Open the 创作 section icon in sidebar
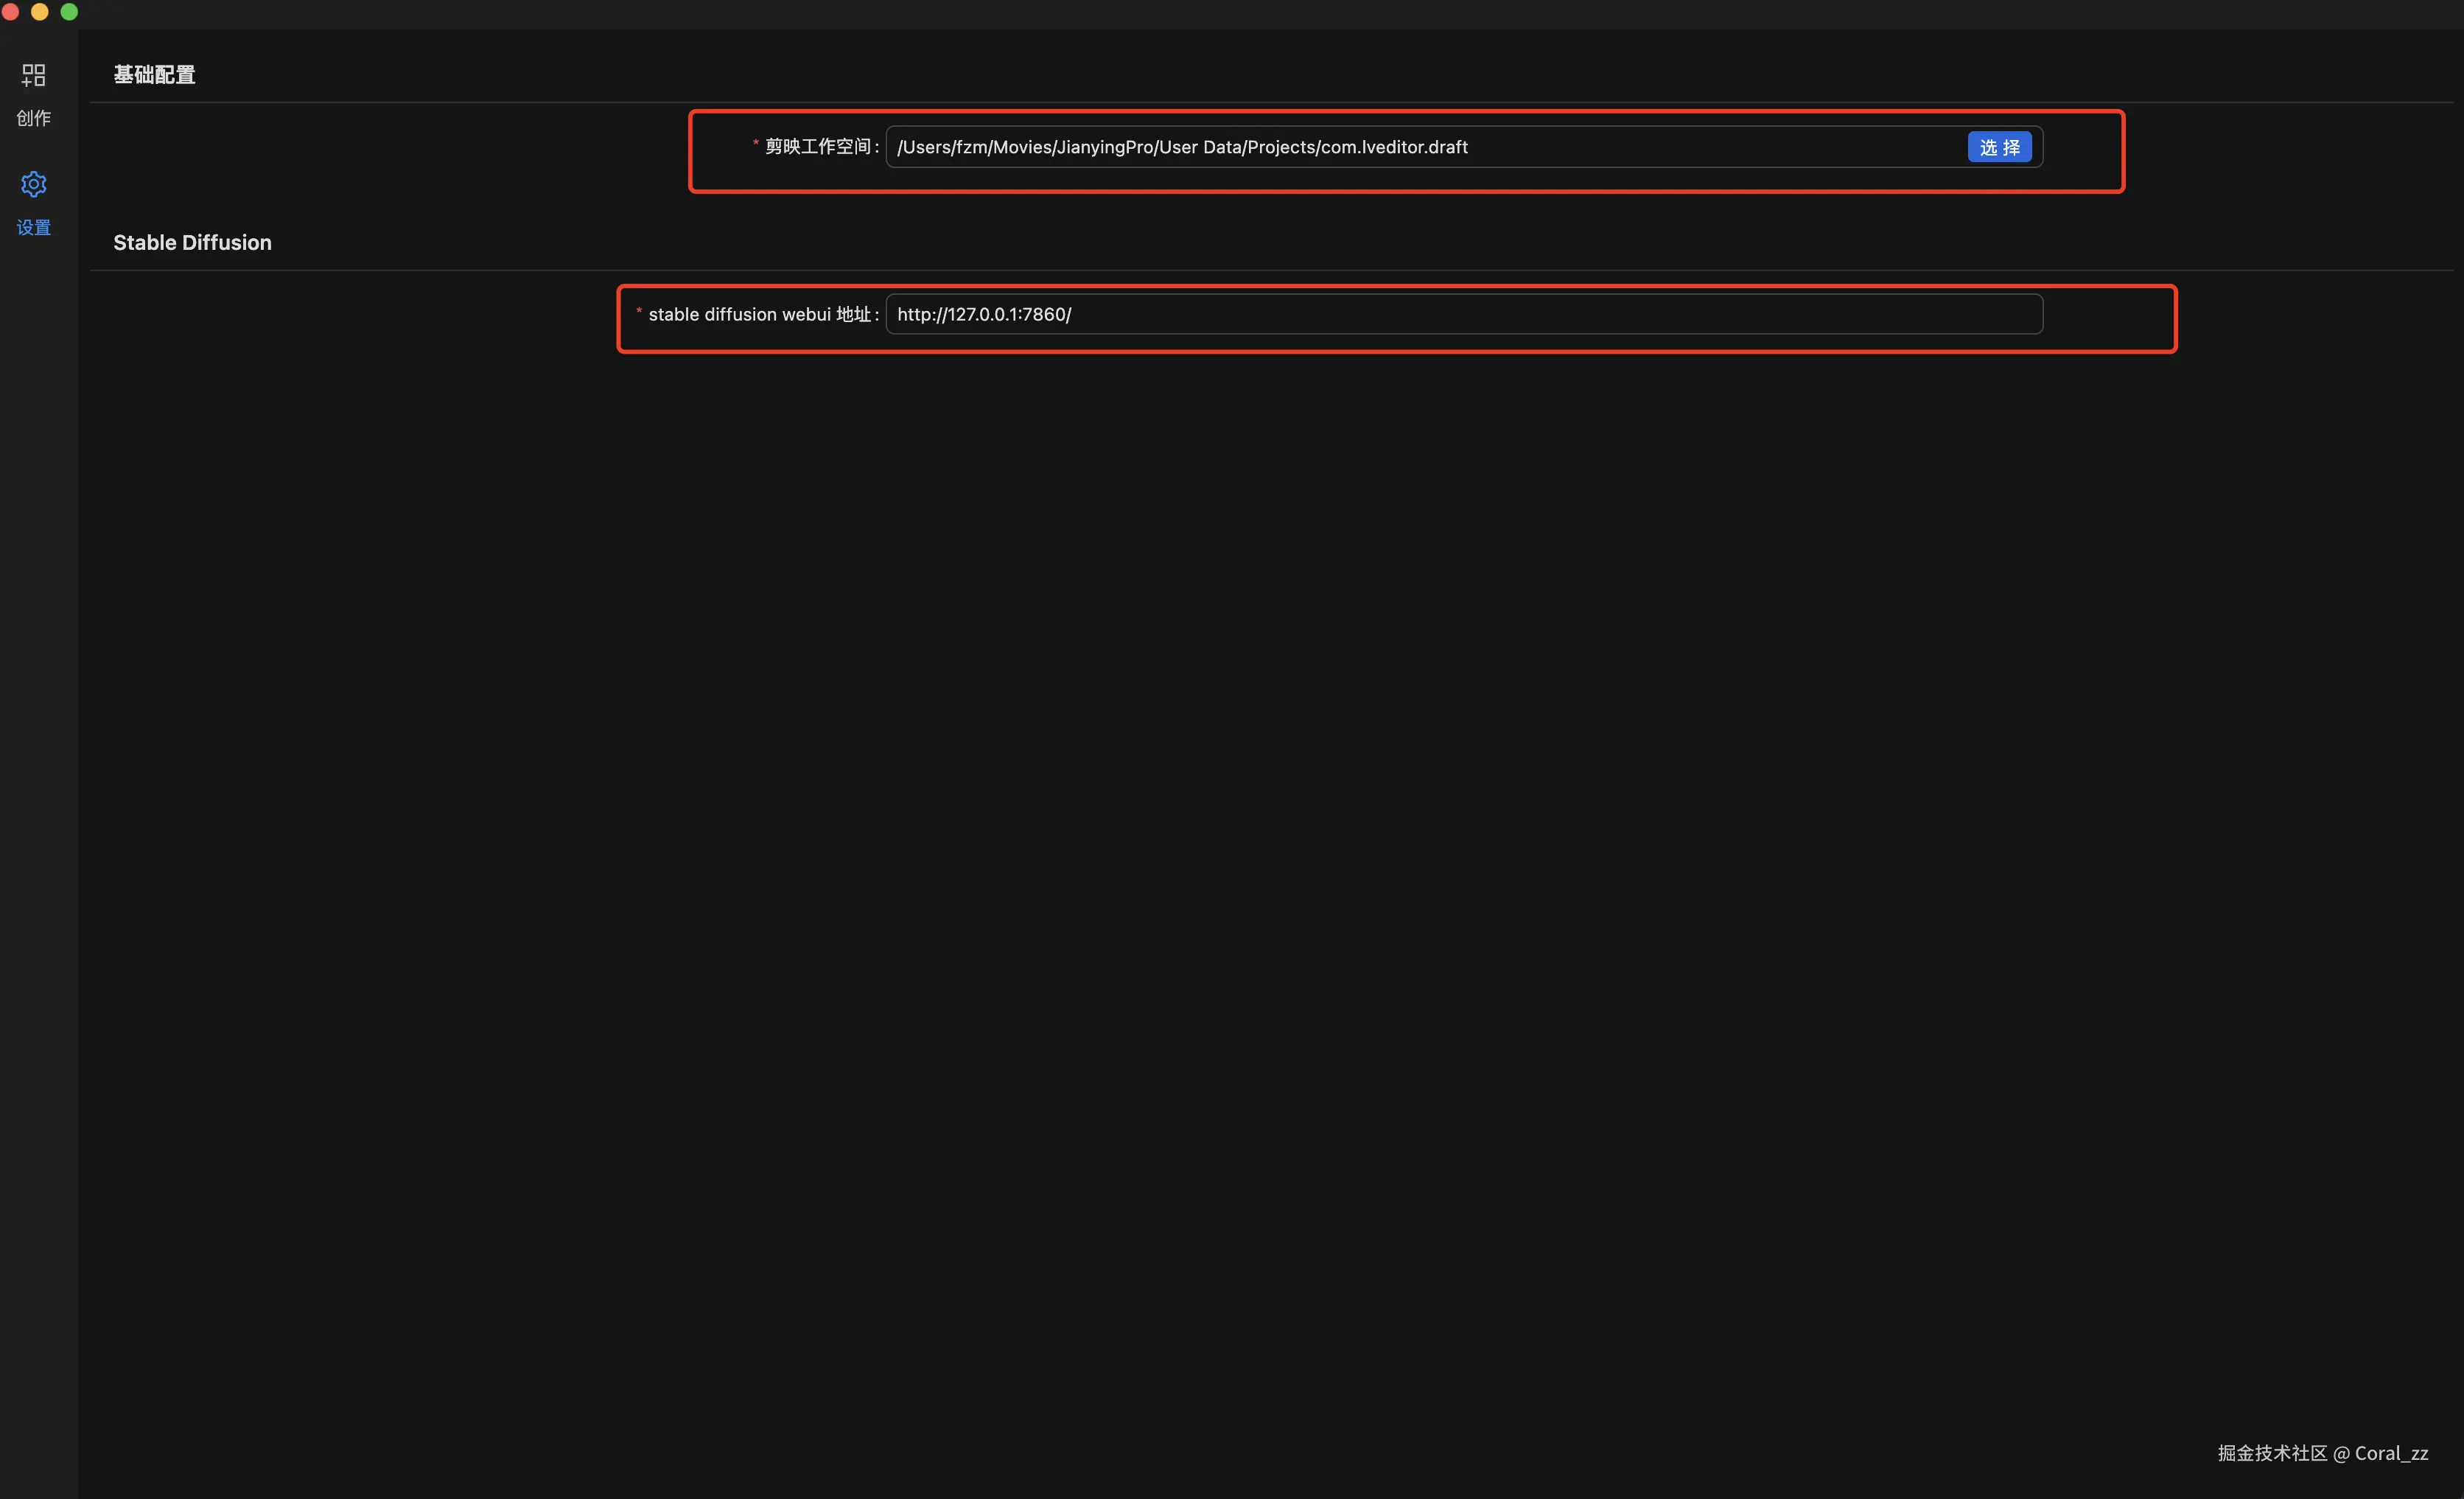 pos(34,75)
